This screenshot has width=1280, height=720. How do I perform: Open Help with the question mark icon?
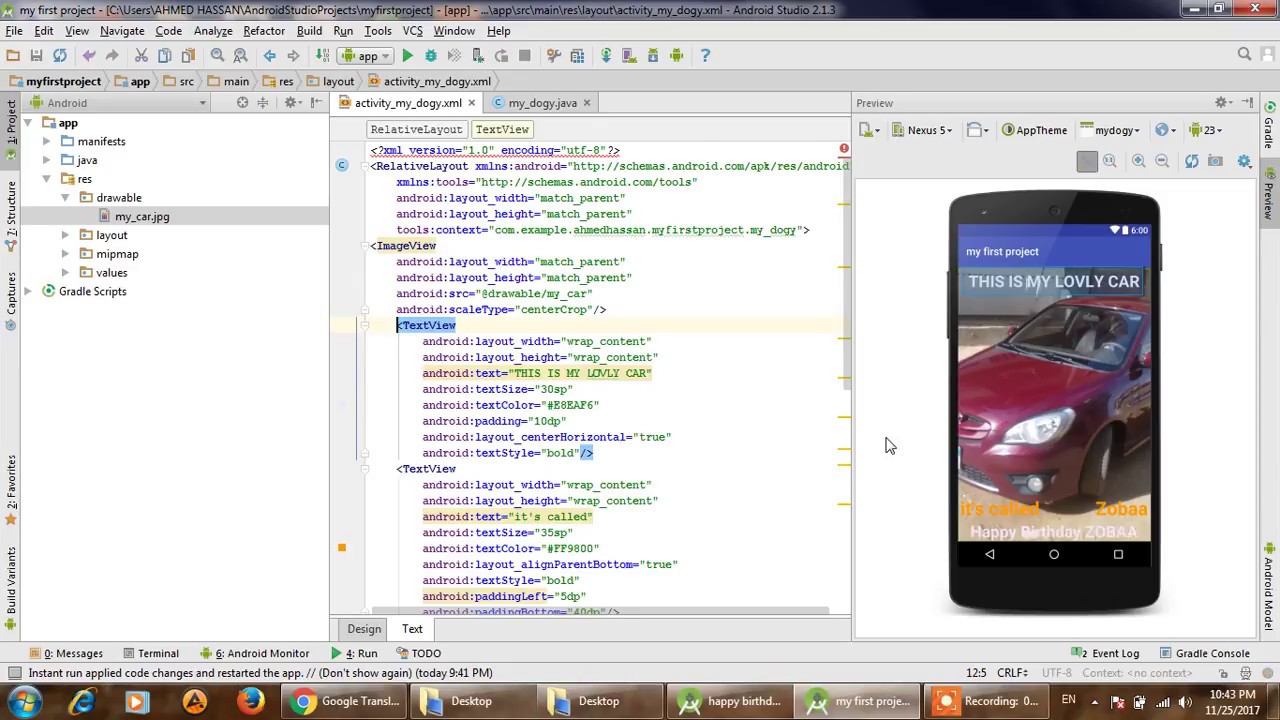click(x=705, y=56)
